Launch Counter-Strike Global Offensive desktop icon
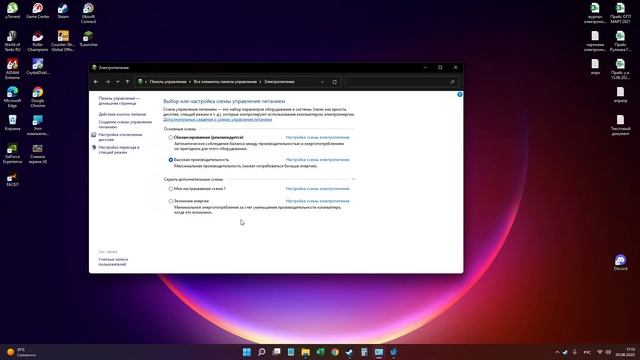Image resolution: width=640 pixels, height=360 pixels. 63,41
